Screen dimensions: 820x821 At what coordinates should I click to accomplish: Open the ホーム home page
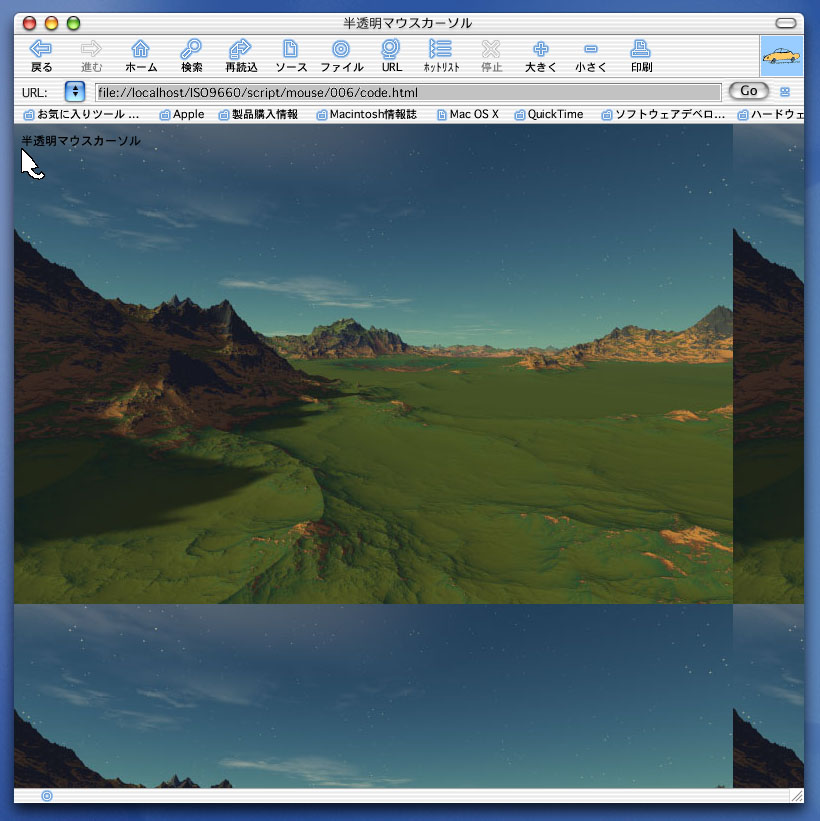coord(141,55)
